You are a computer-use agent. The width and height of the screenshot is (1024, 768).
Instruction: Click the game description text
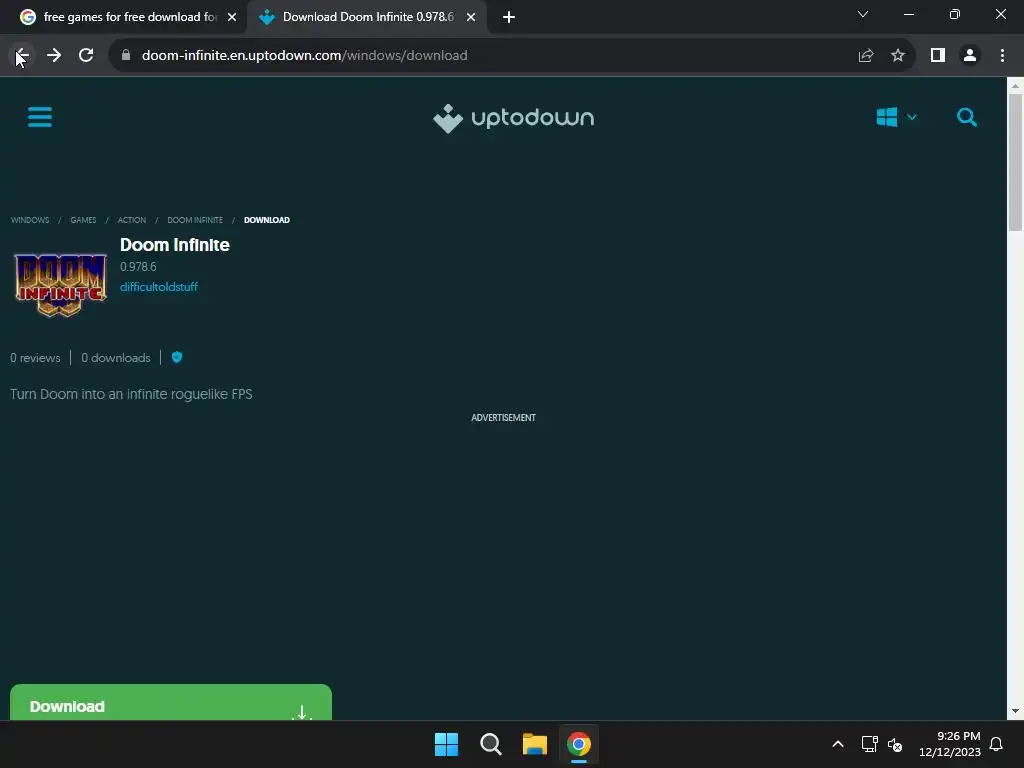[131, 394]
